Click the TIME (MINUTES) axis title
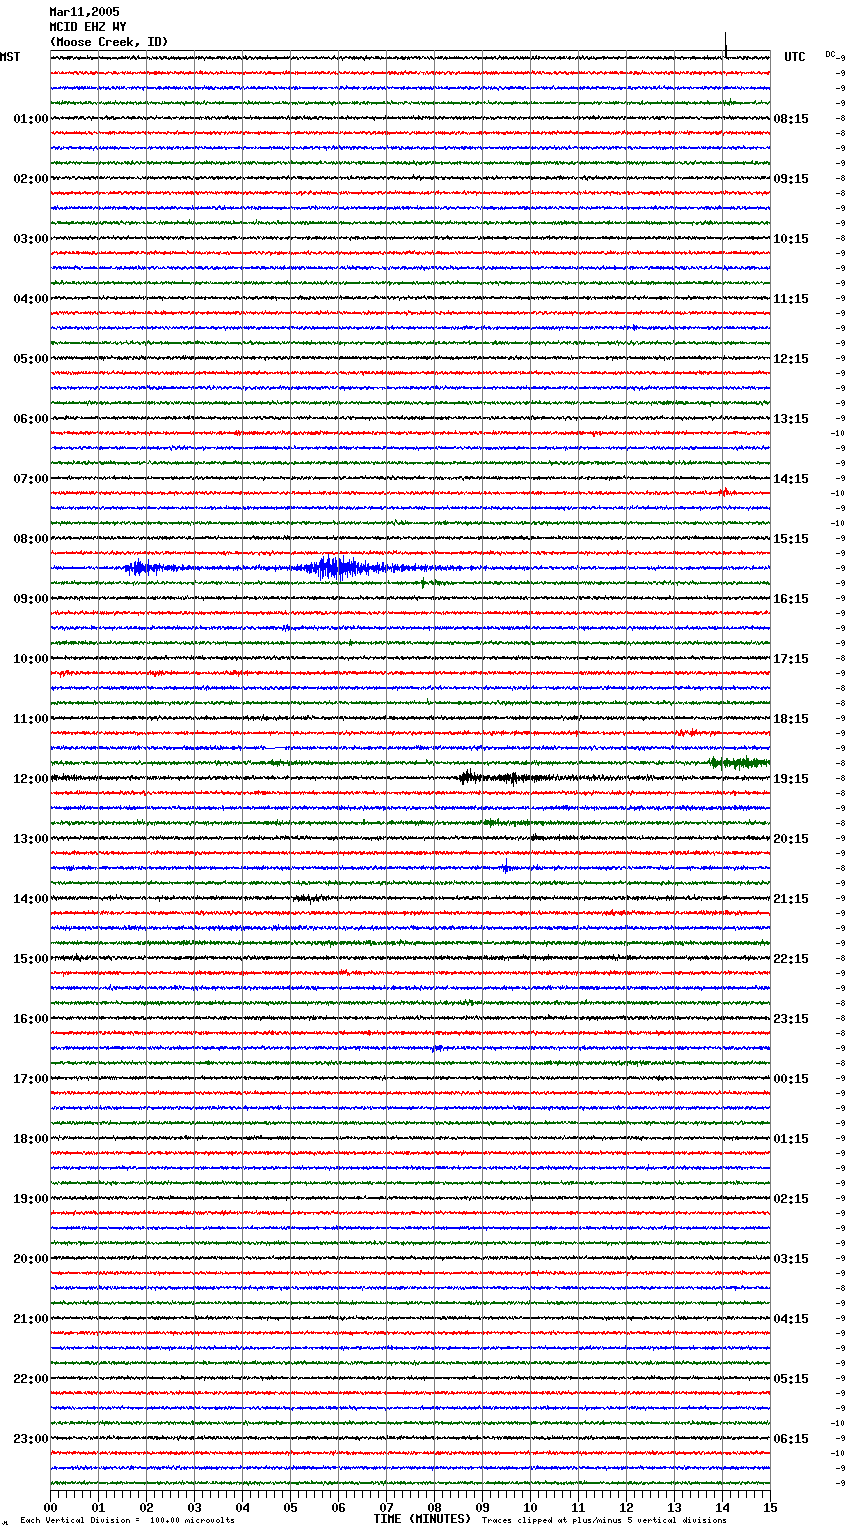The height and width of the screenshot is (1534, 850). click(422, 1519)
